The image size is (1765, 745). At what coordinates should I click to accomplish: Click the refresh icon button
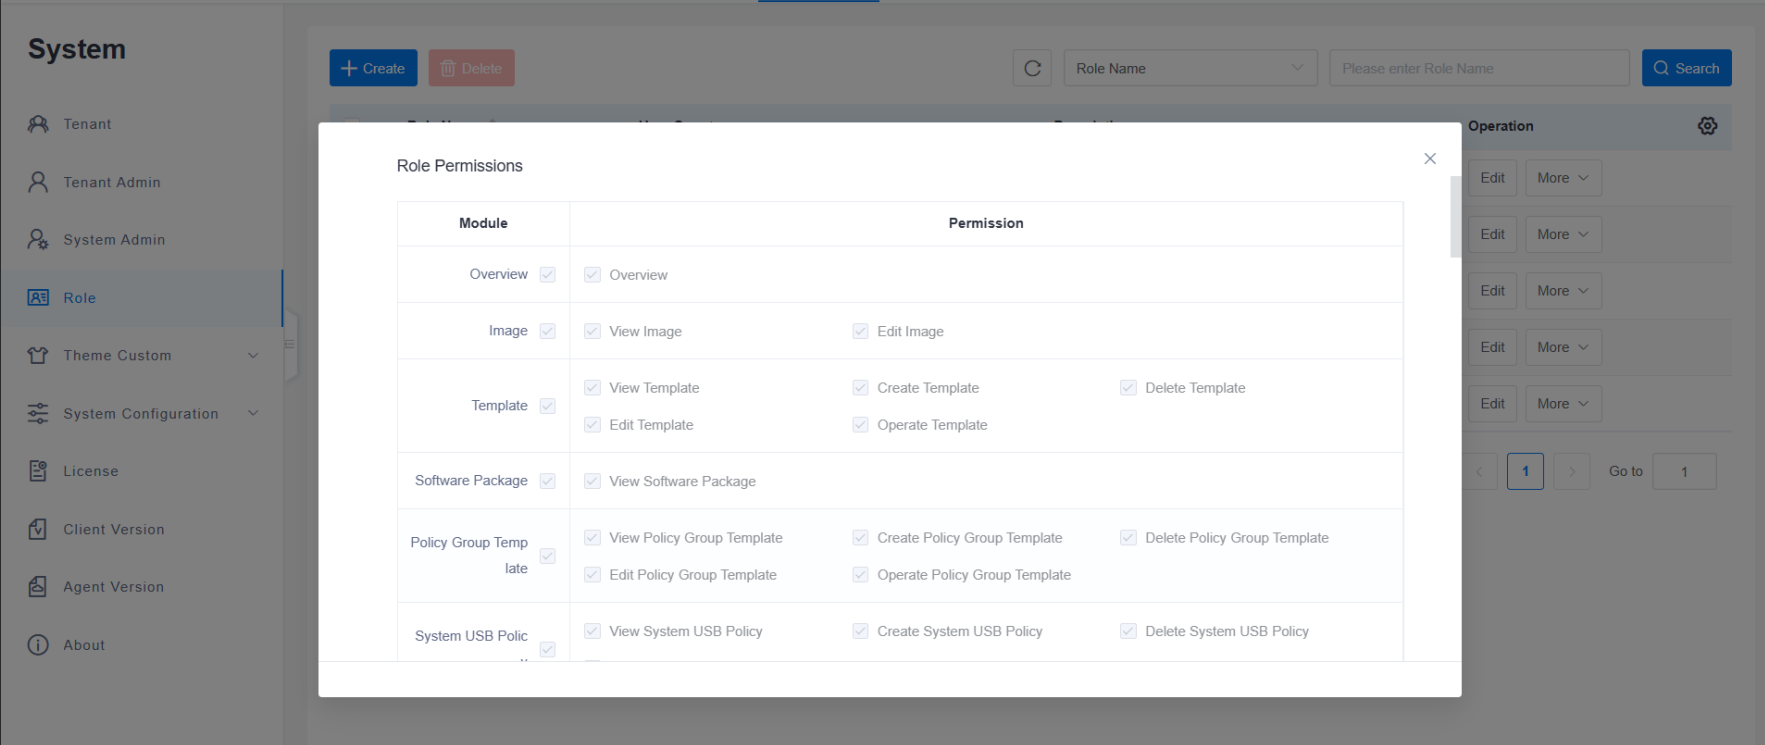pos(1032,68)
